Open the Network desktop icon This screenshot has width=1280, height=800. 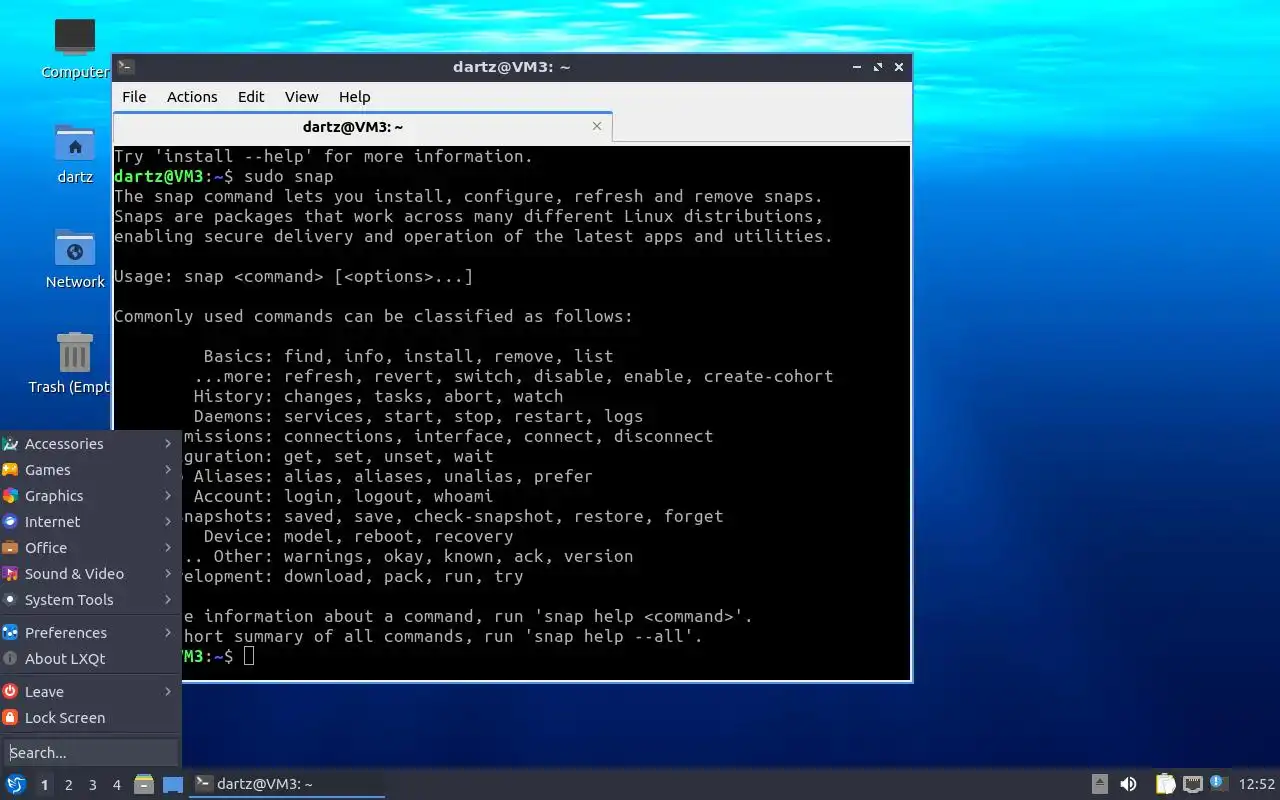75,249
